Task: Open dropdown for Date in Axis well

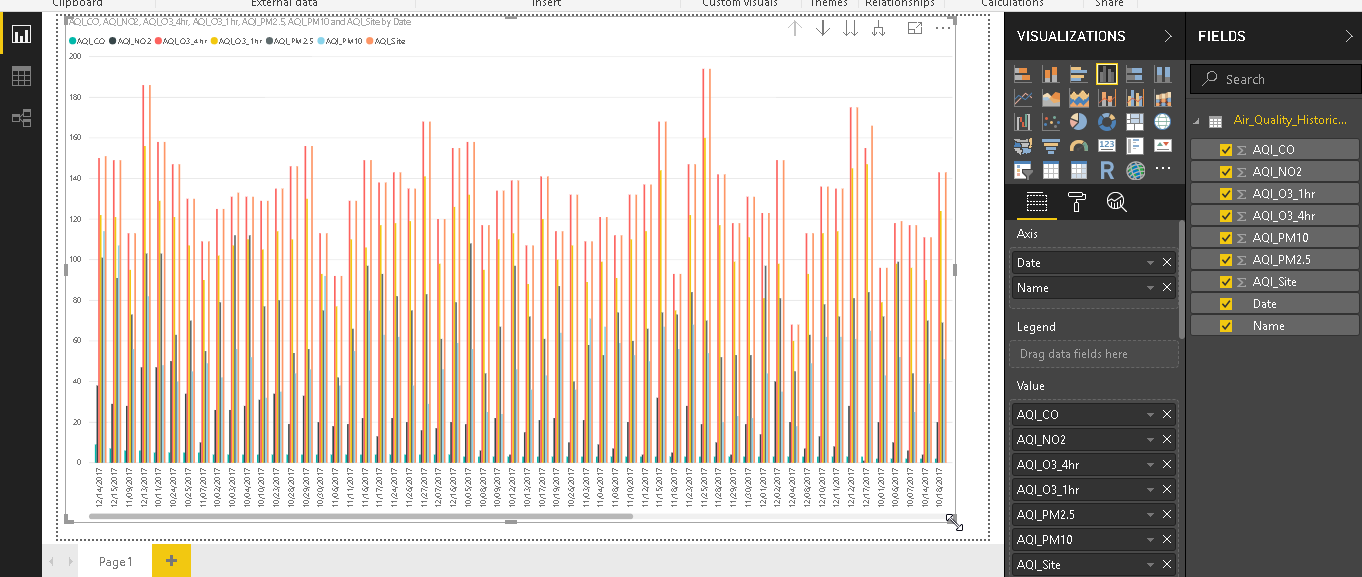Action: tap(1151, 263)
